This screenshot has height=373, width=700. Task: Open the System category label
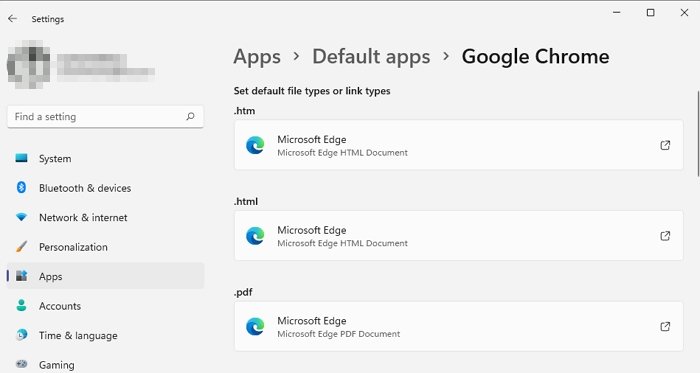(x=55, y=158)
